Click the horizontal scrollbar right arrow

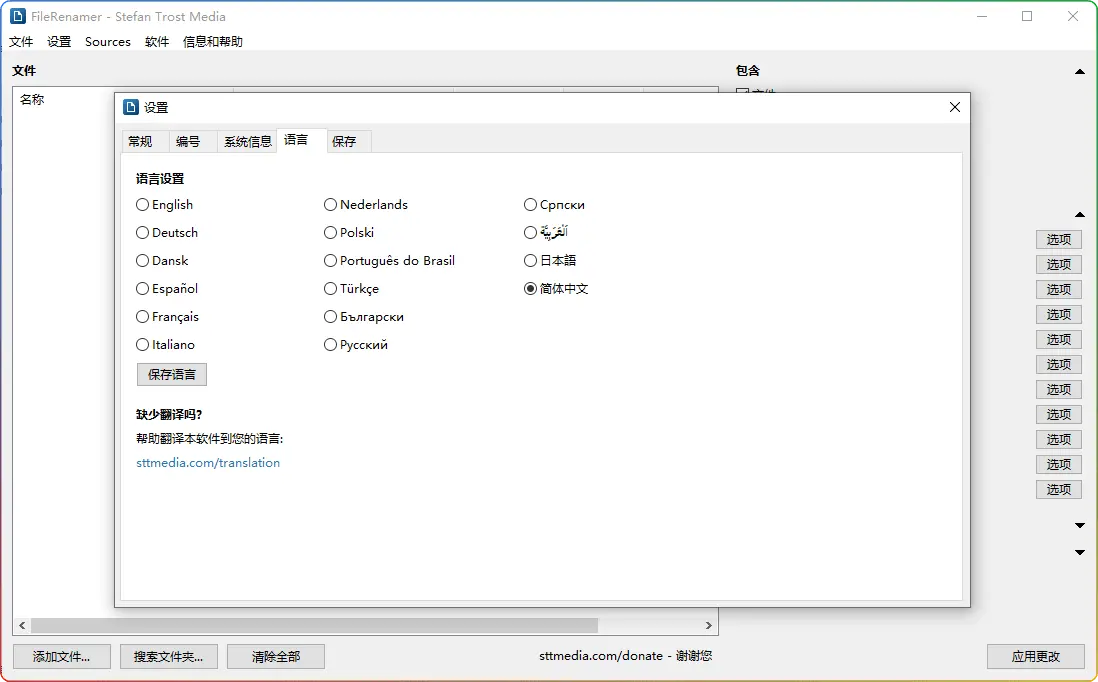pos(709,625)
